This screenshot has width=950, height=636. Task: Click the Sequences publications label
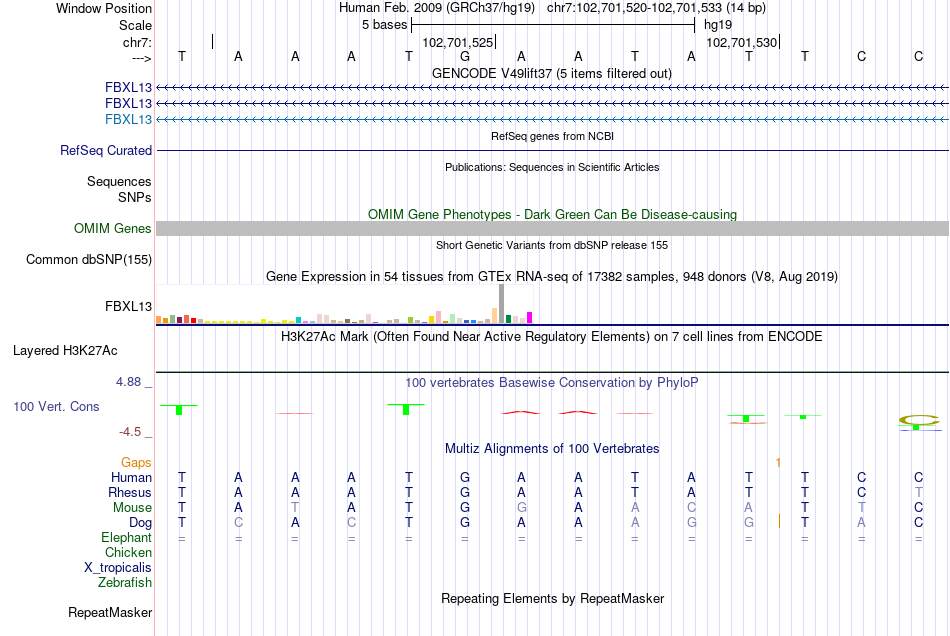click(x=119, y=181)
